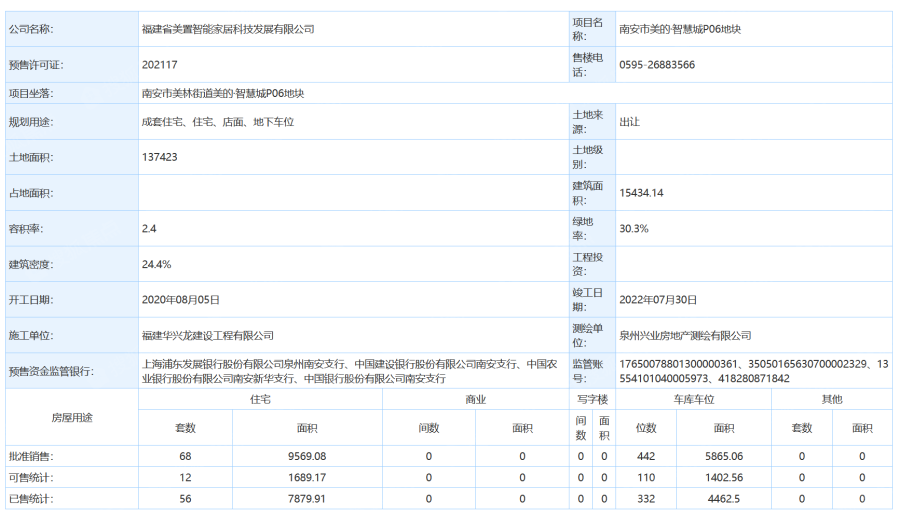Click the 占地面积 label
The height and width of the screenshot is (516, 900).
coord(31,193)
